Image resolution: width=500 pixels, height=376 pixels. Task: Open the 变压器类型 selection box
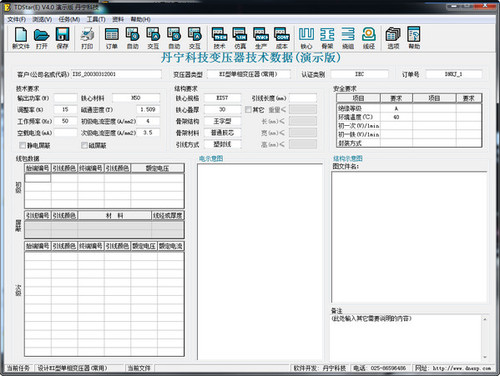point(248,74)
